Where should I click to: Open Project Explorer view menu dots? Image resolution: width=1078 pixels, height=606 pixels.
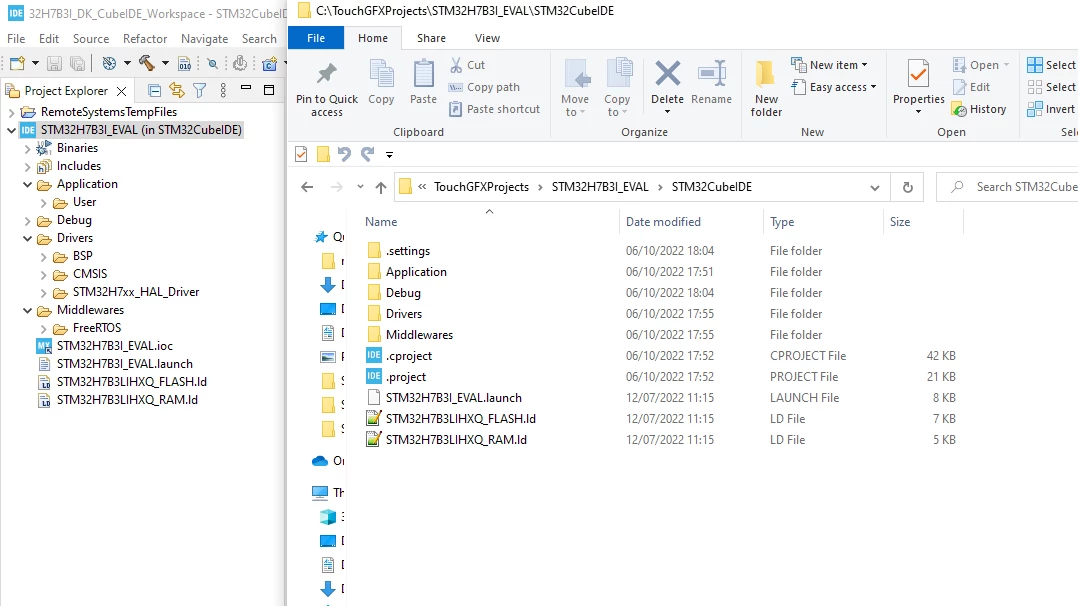click(223, 90)
